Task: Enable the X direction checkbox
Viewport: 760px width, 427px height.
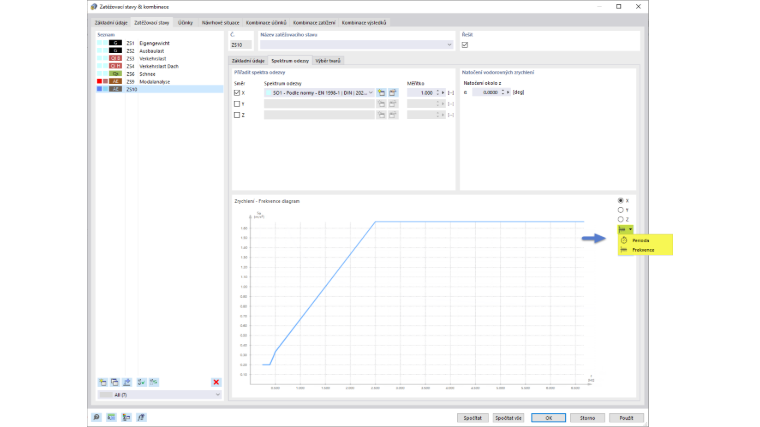Action: (237, 93)
